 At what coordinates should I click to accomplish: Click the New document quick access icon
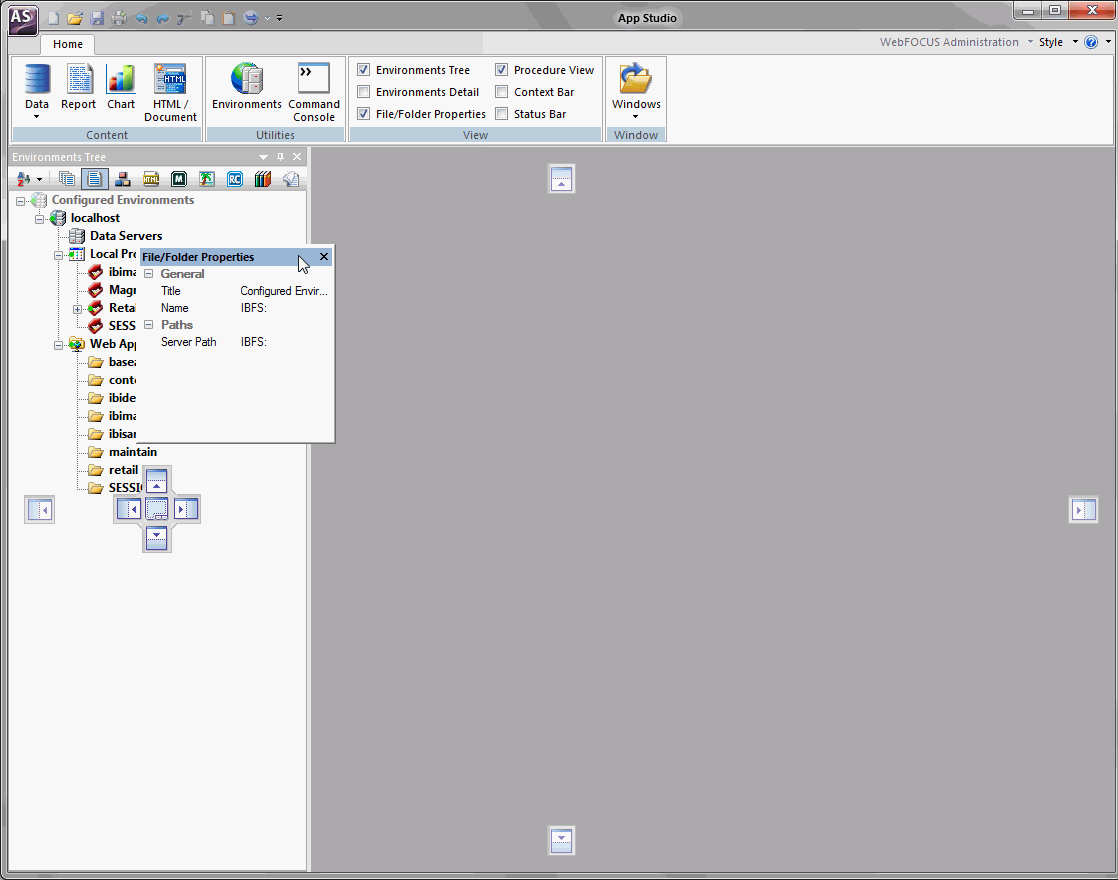(x=53, y=19)
